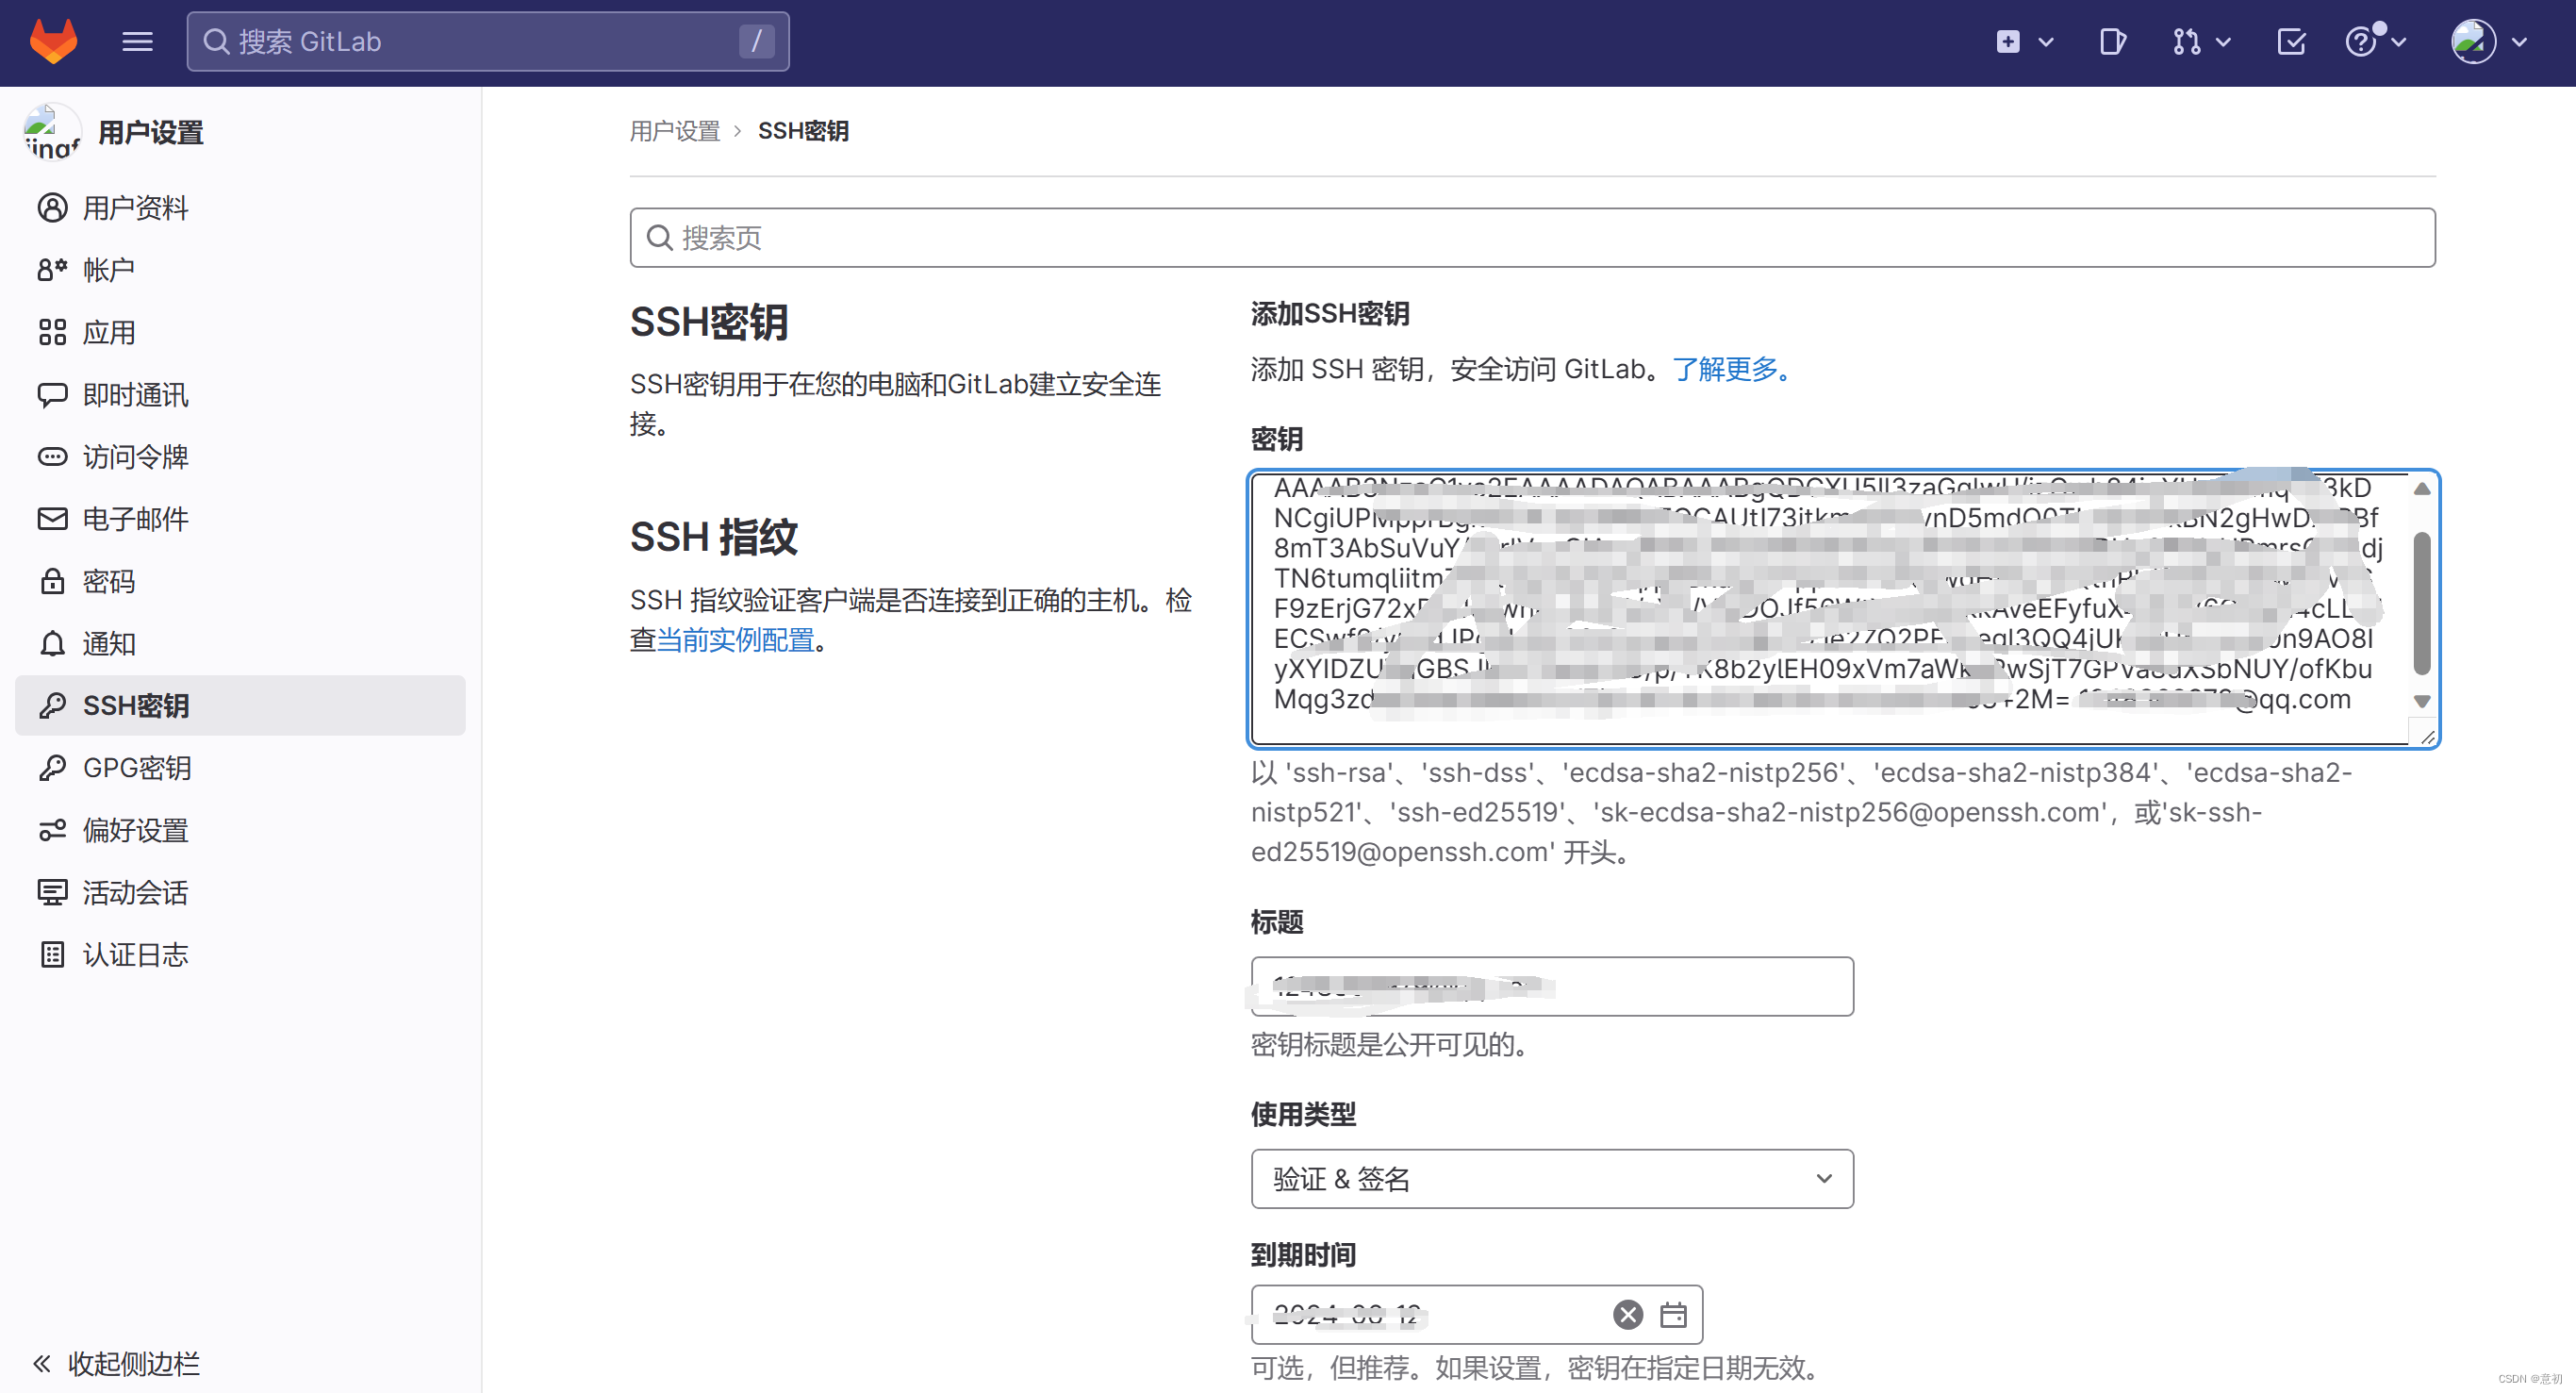Collapse sidebar with 收起侧边栏
This screenshot has width=2576, height=1393.
[116, 1363]
